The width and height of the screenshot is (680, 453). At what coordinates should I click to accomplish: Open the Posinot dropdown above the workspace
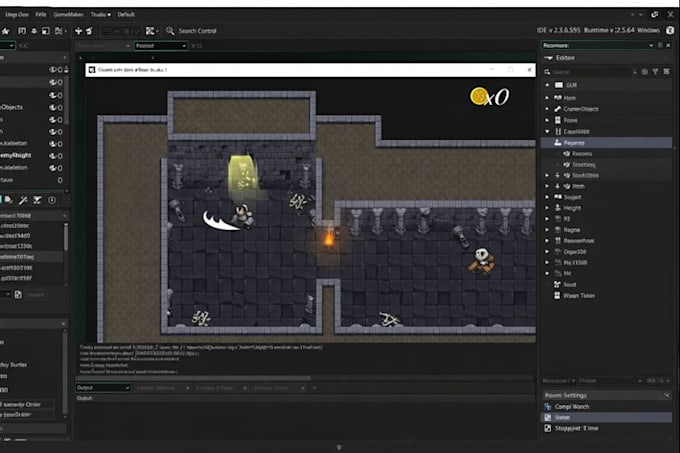coord(161,46)
